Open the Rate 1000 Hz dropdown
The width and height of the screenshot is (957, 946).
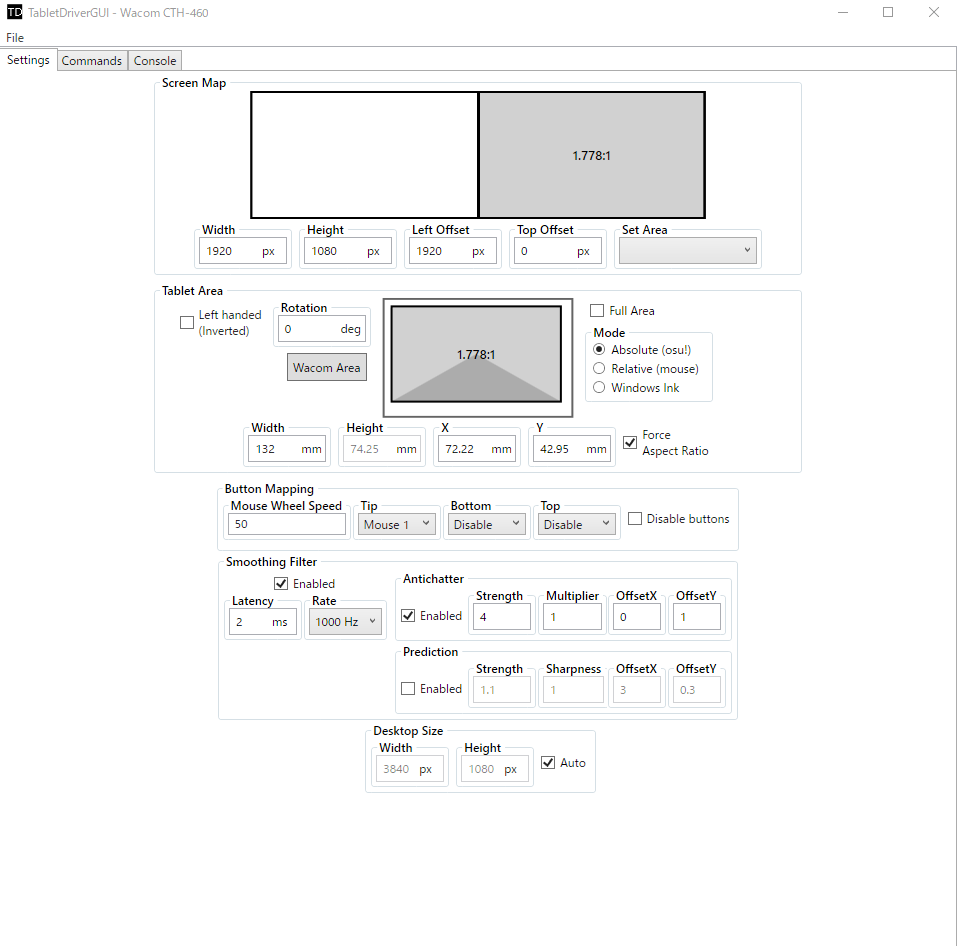click(x=345, y=622)
